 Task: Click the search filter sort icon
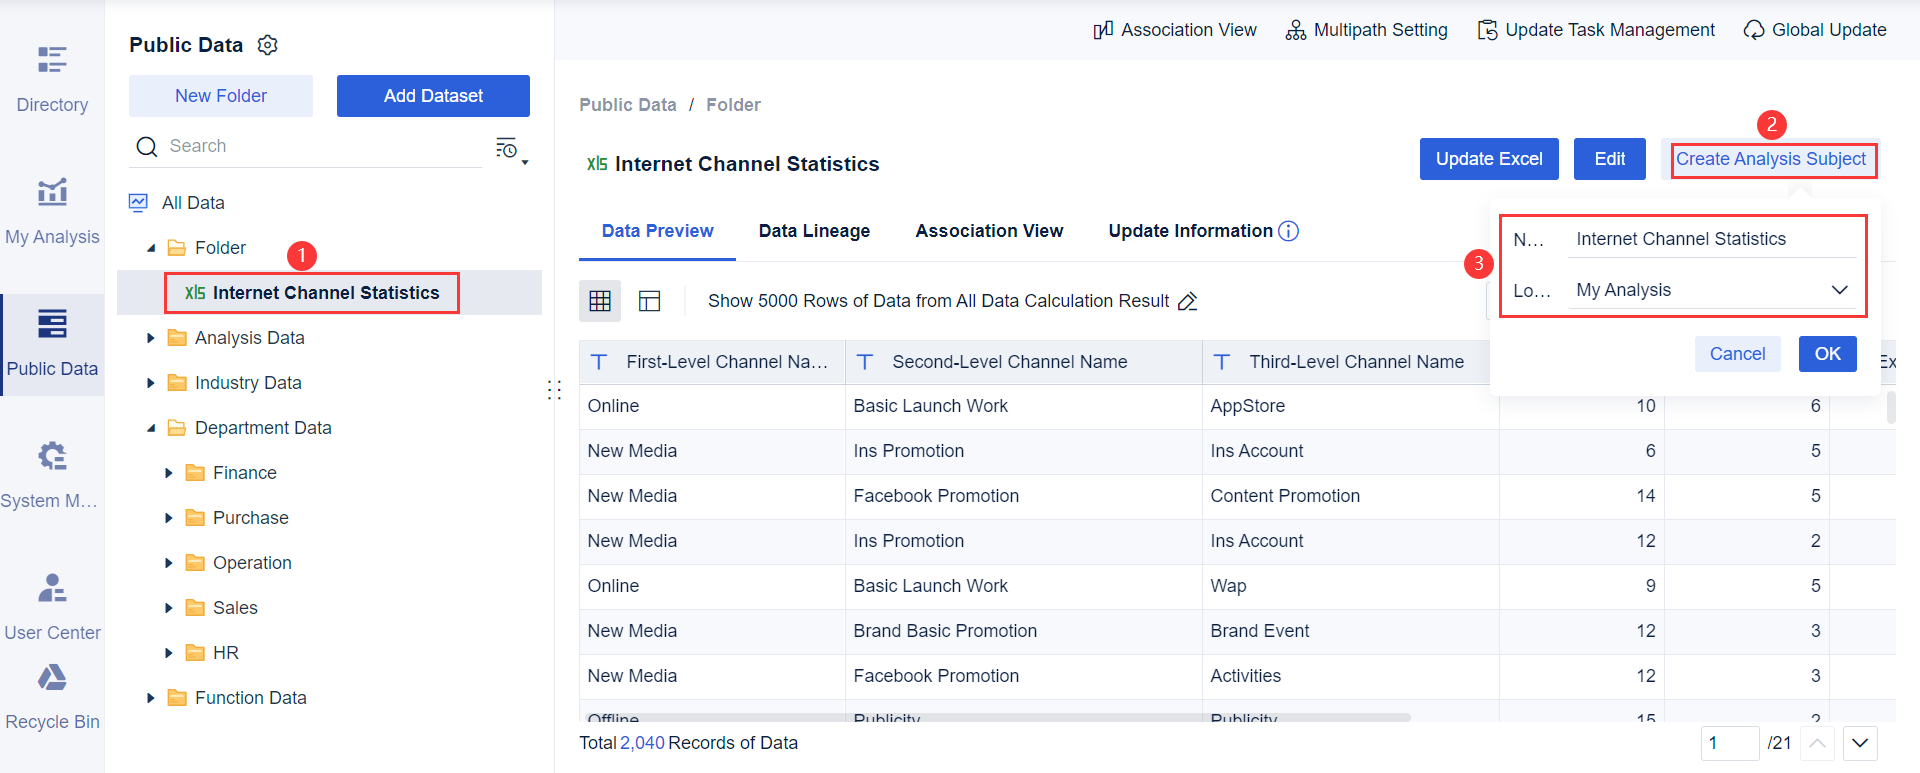tap(510, 149)
